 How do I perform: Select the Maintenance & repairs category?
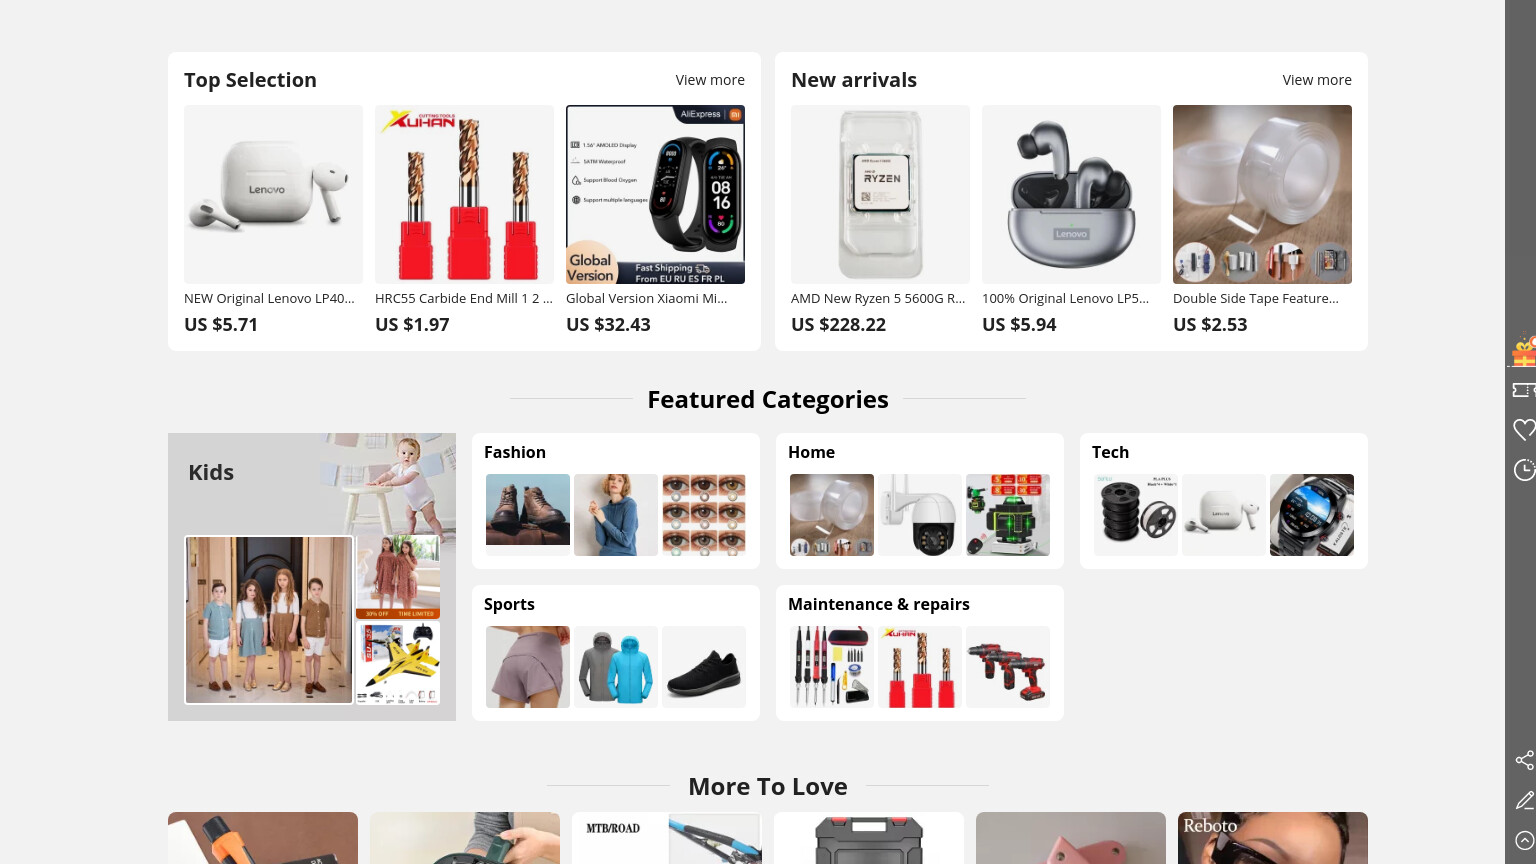[x=879, y=604]
